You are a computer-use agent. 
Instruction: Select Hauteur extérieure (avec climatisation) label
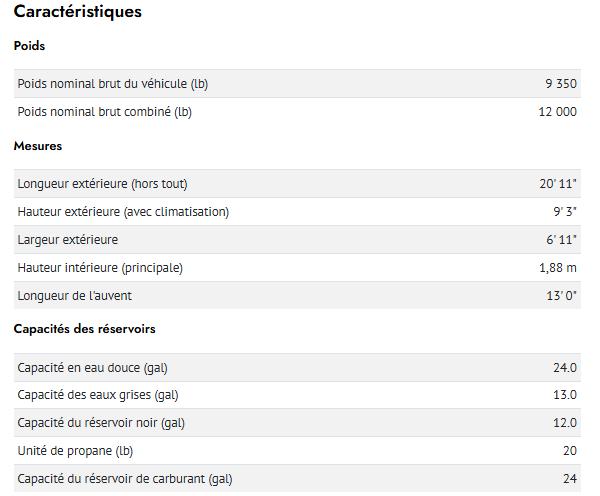[123, 212]
